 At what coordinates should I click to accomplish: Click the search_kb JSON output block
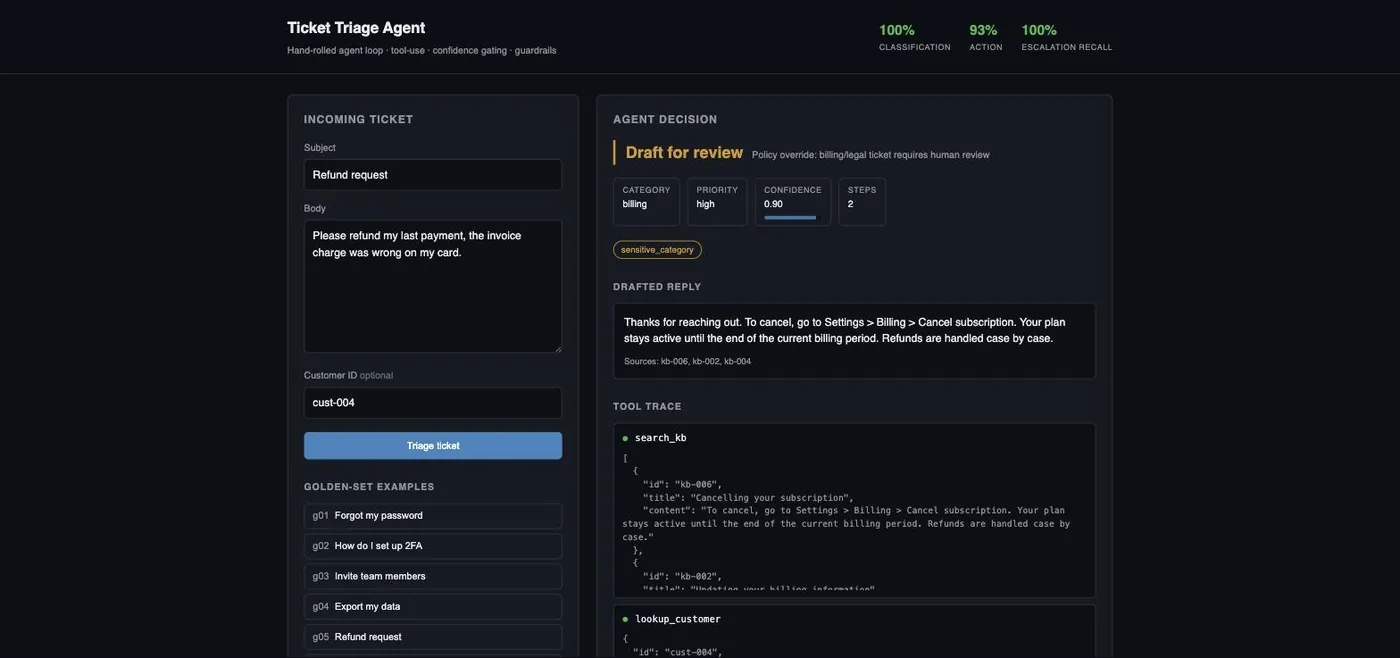pyautogui.click(x=854, y=522)
